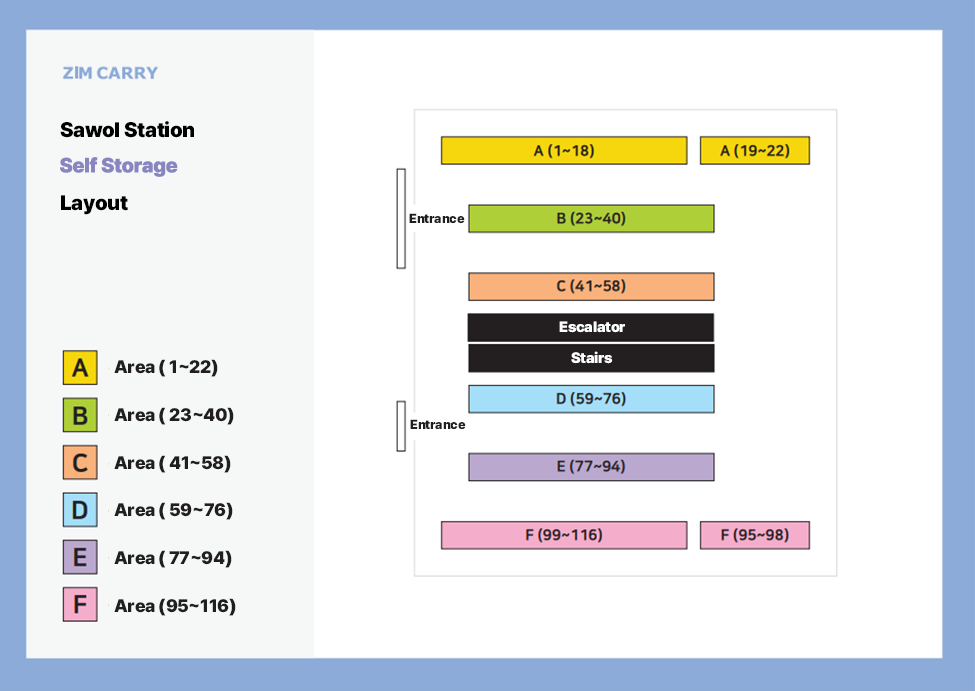Select the green B legend square

[80, 415]
